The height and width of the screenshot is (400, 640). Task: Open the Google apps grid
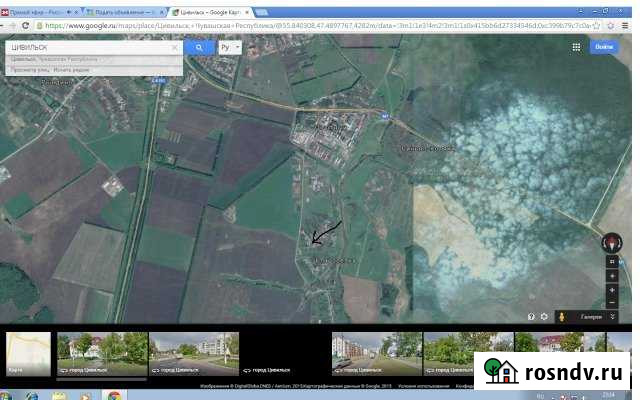(x=576, y=46)
